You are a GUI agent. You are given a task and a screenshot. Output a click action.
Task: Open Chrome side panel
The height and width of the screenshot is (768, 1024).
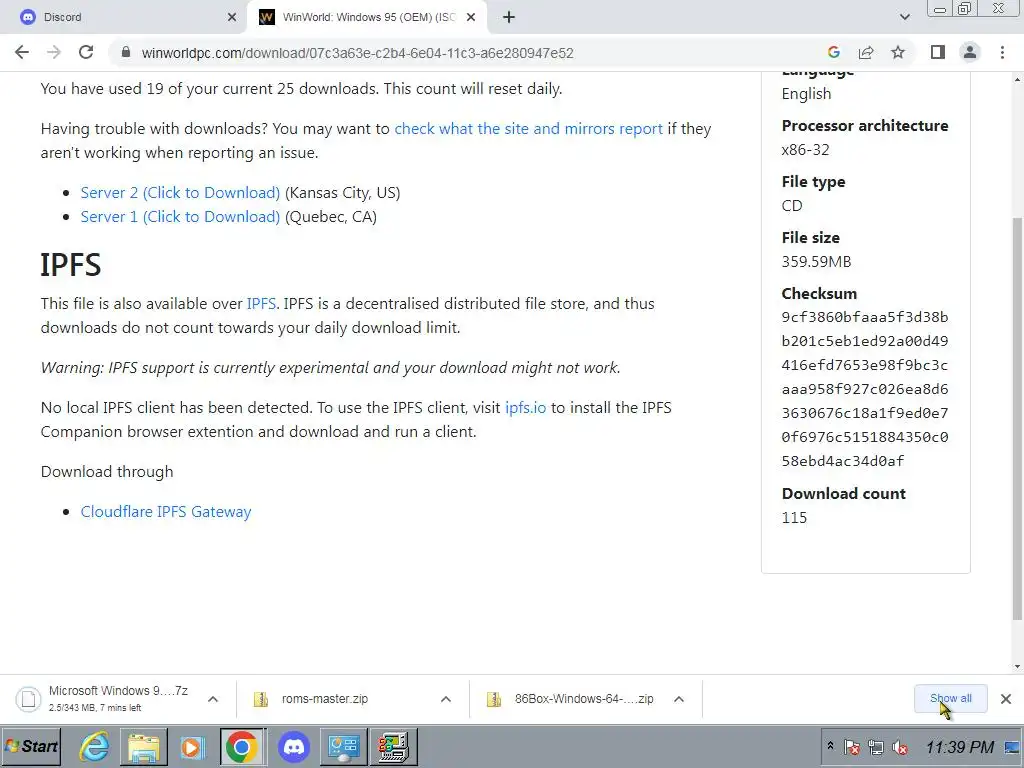click(x=938, y=52)
